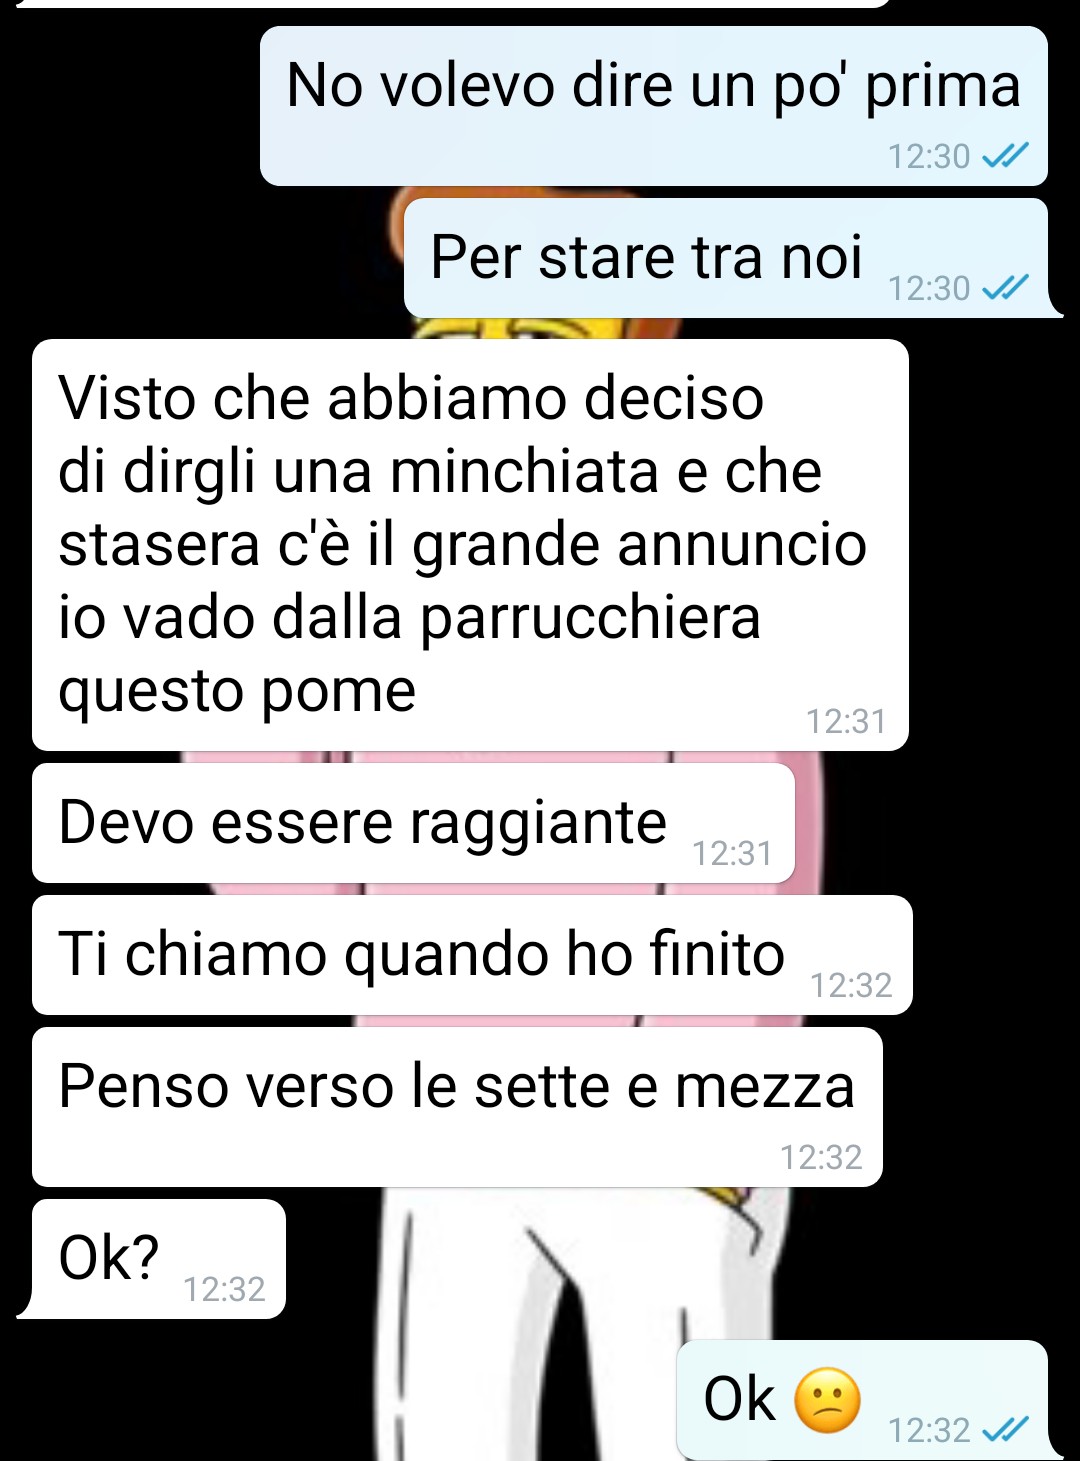This screenshot has height=1461, width=1080.
Task: Select the 'Per stare tra noi' message
Action: (x=726, y=258)
